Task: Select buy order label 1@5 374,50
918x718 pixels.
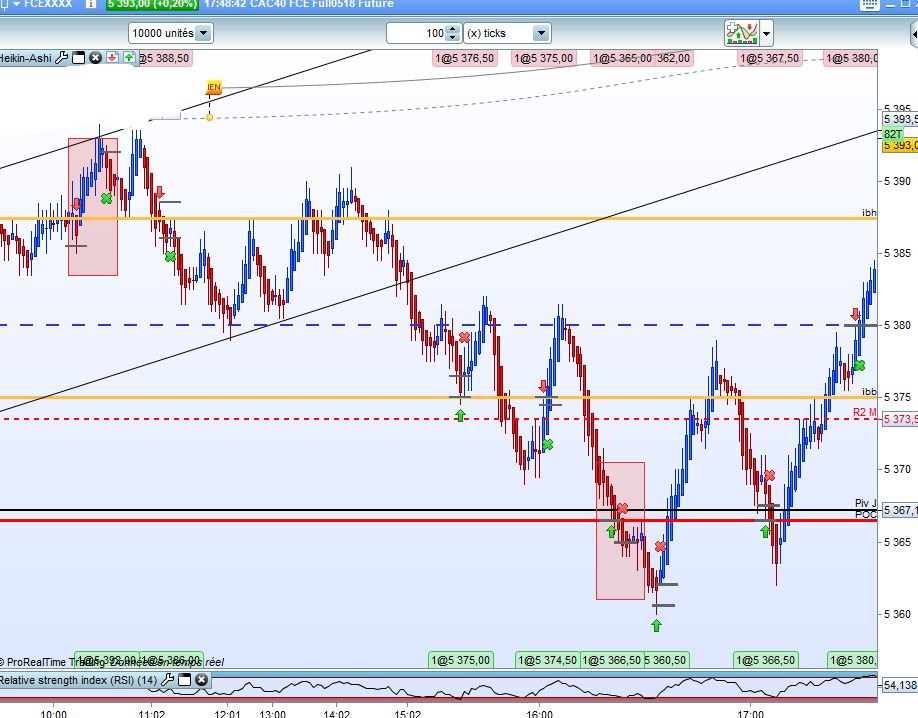Action: 547,660
